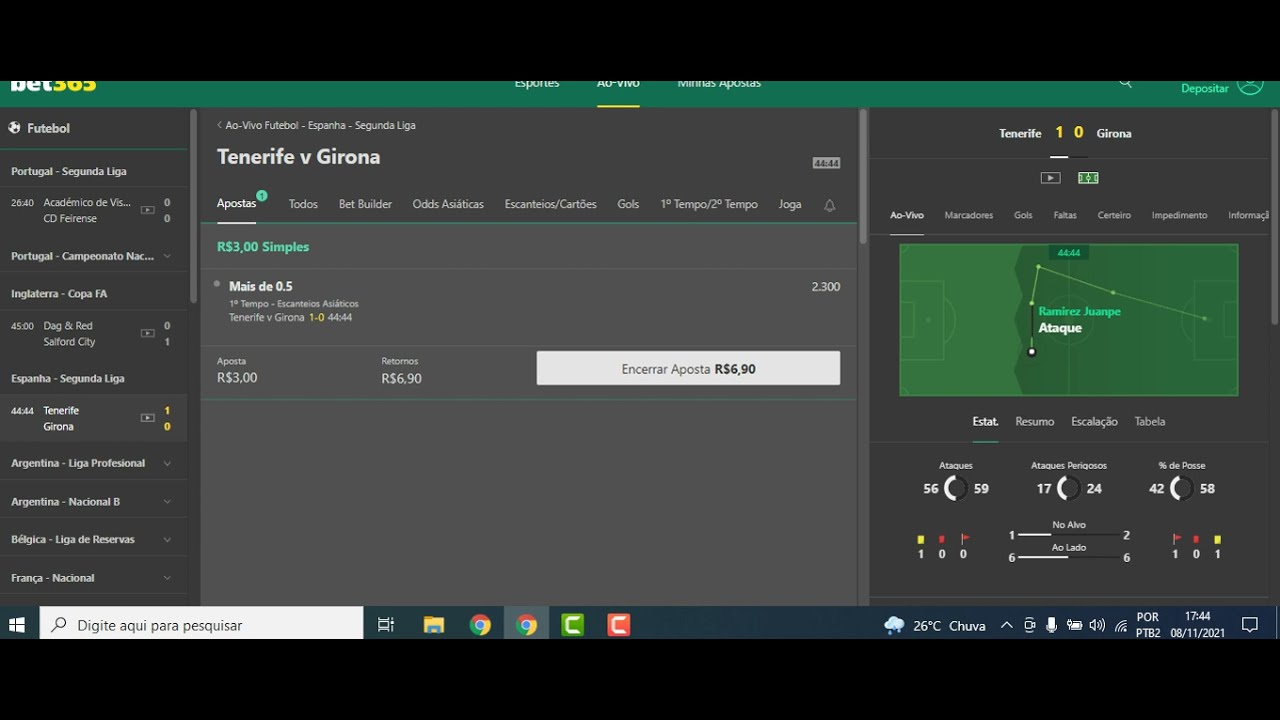Image resolution: width=1280 pixels, height=720 pixels.
Task: Click the 2.300 odds value
Action: (826, 287)
